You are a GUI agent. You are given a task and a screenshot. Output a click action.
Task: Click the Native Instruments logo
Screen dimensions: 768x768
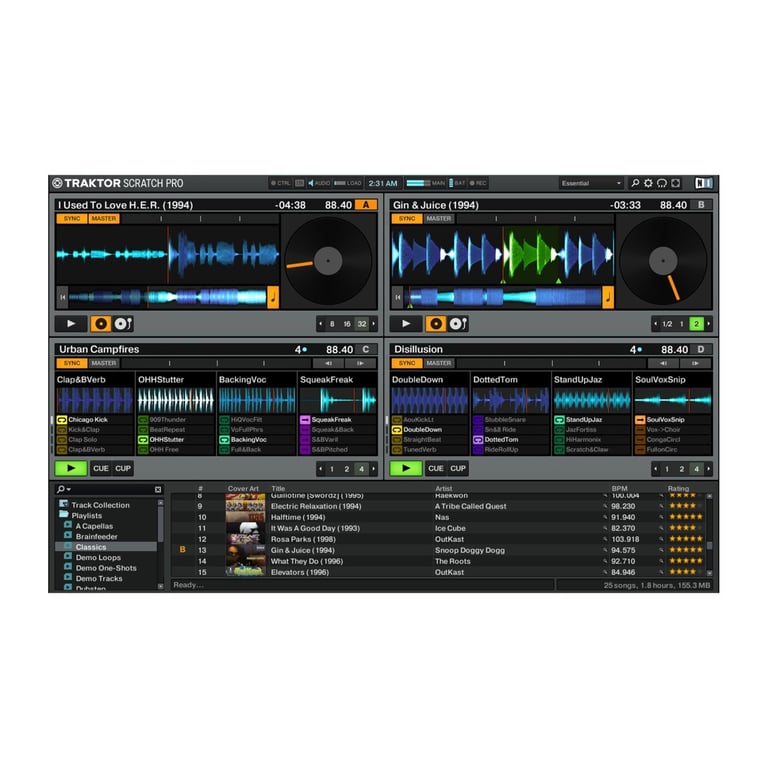[x=704, y=183]
